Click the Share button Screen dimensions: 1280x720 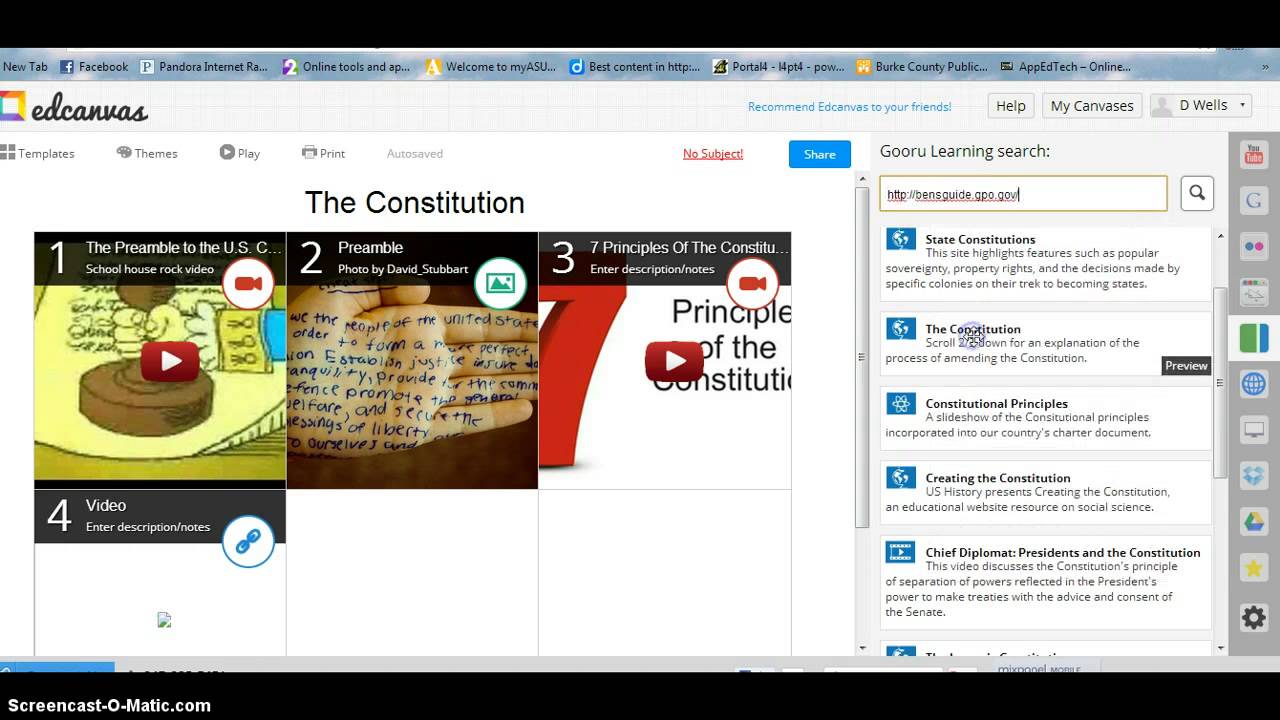pos(819,154)
